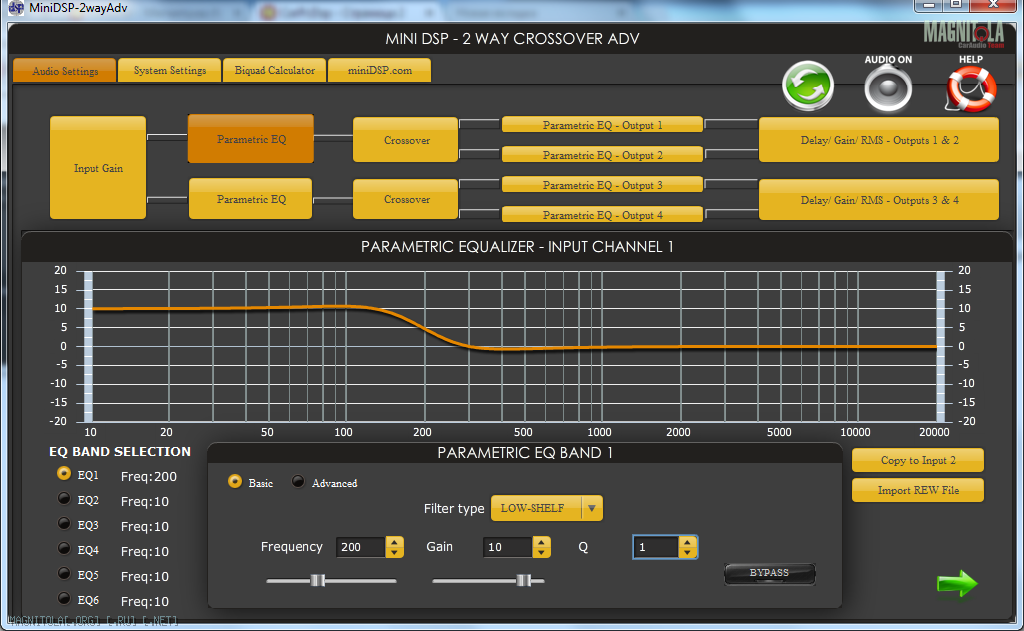The width and height of the screenshot is (1024, 631).
Task: Select the EQ3 band radio button
Action: pyautogui.click(x=63, y=523)
